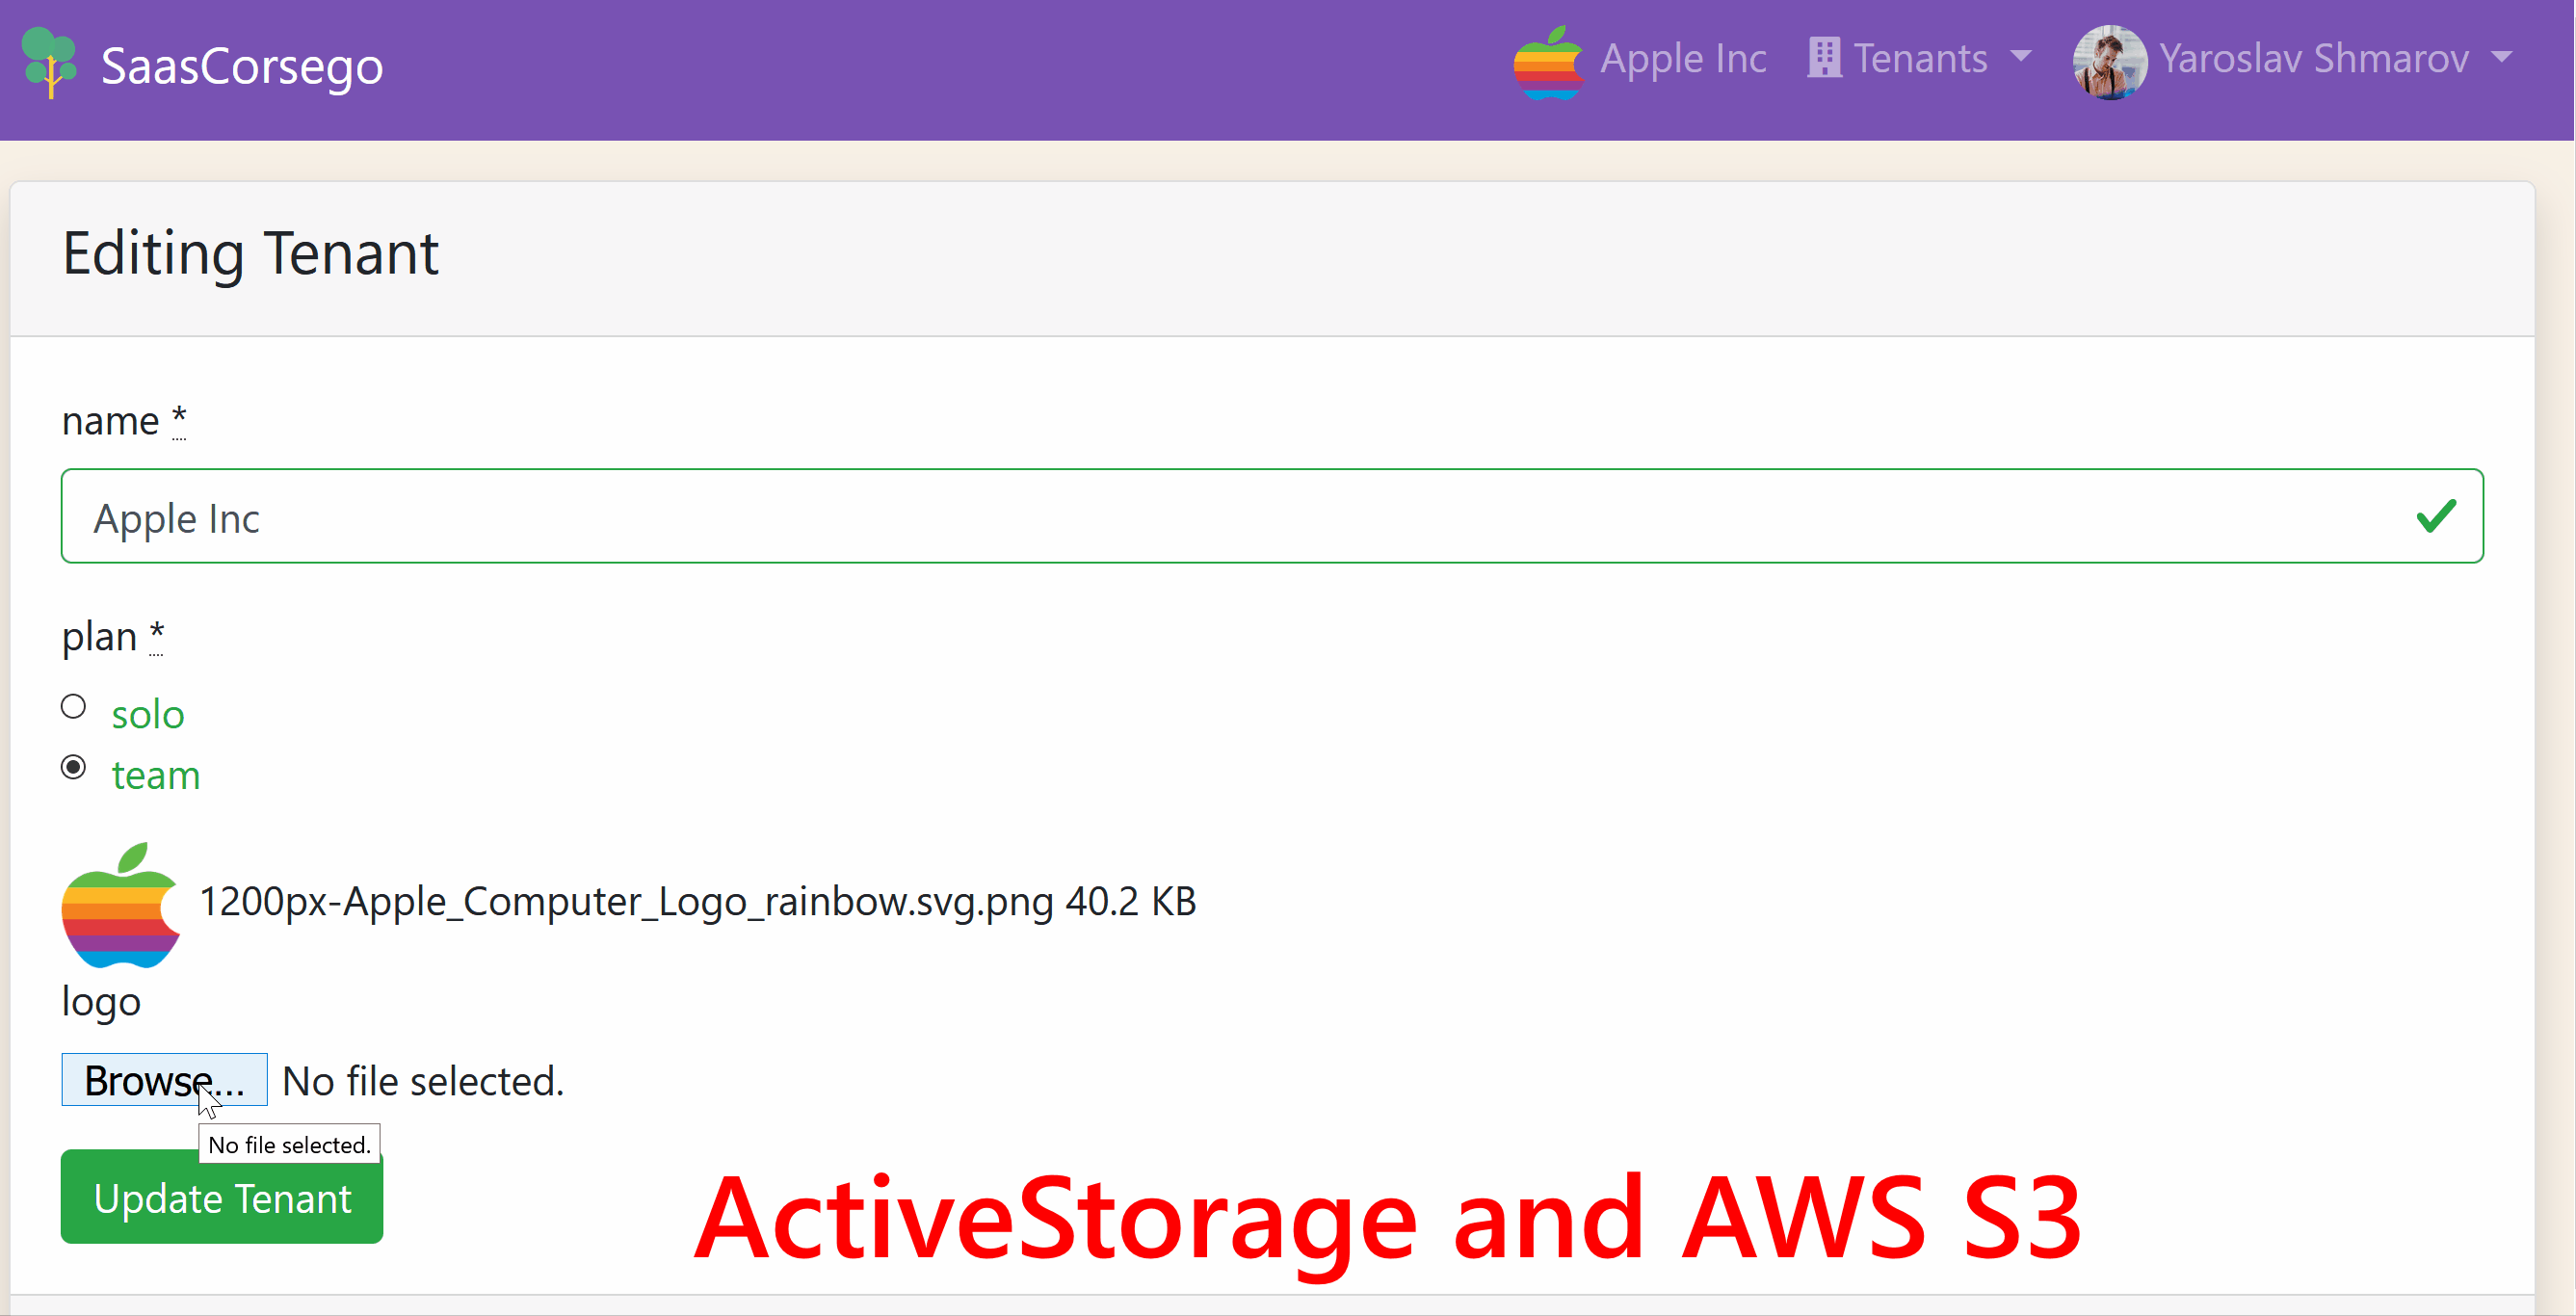Click the Browse file button
This screenshot has height=1316, width=2576.
pyautogui.click(x=164, y=1080)
